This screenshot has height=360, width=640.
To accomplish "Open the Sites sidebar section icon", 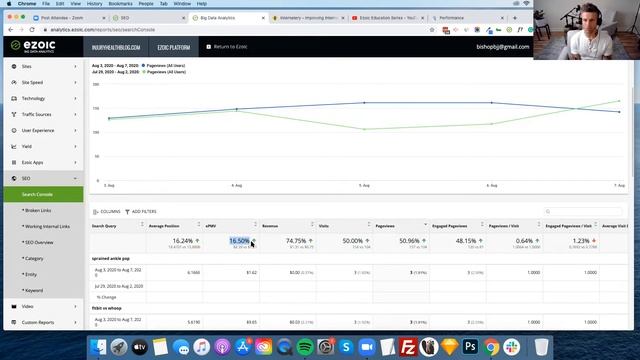I will pos(14,66).
